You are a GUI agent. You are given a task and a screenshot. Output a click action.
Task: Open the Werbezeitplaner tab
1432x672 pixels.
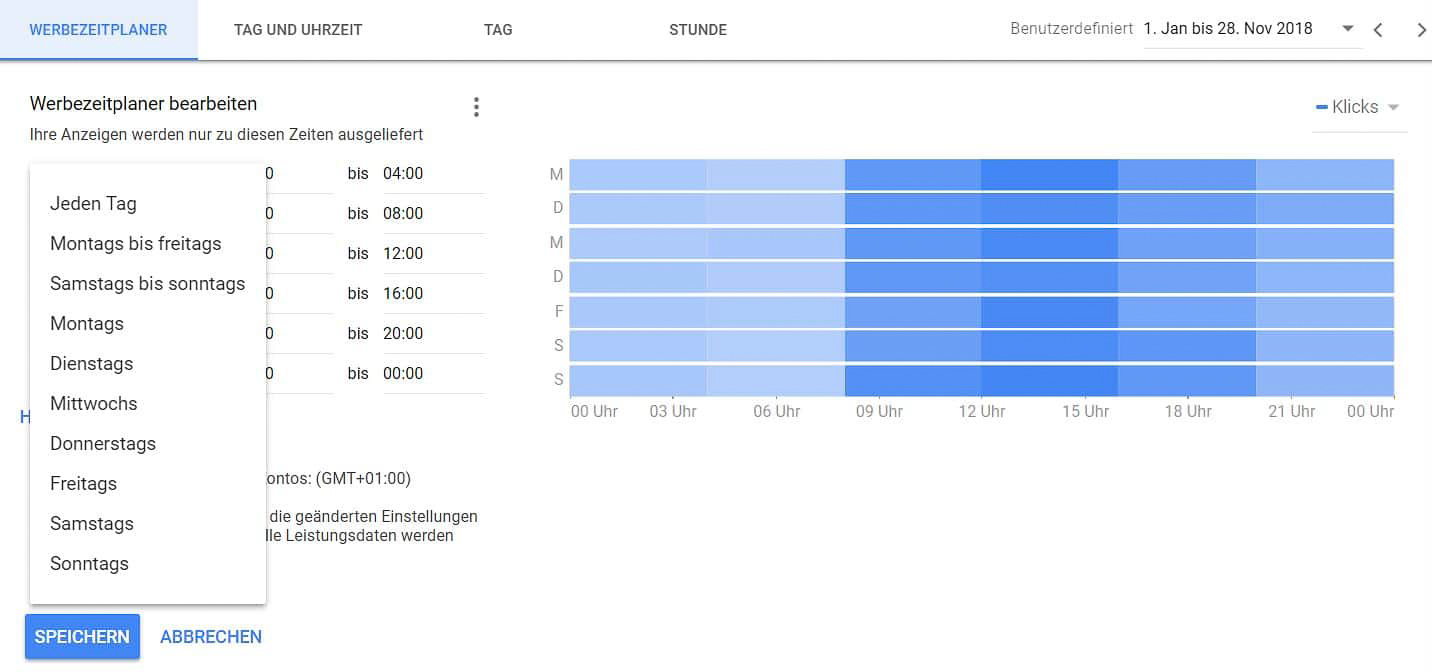(x=98, y=30)
